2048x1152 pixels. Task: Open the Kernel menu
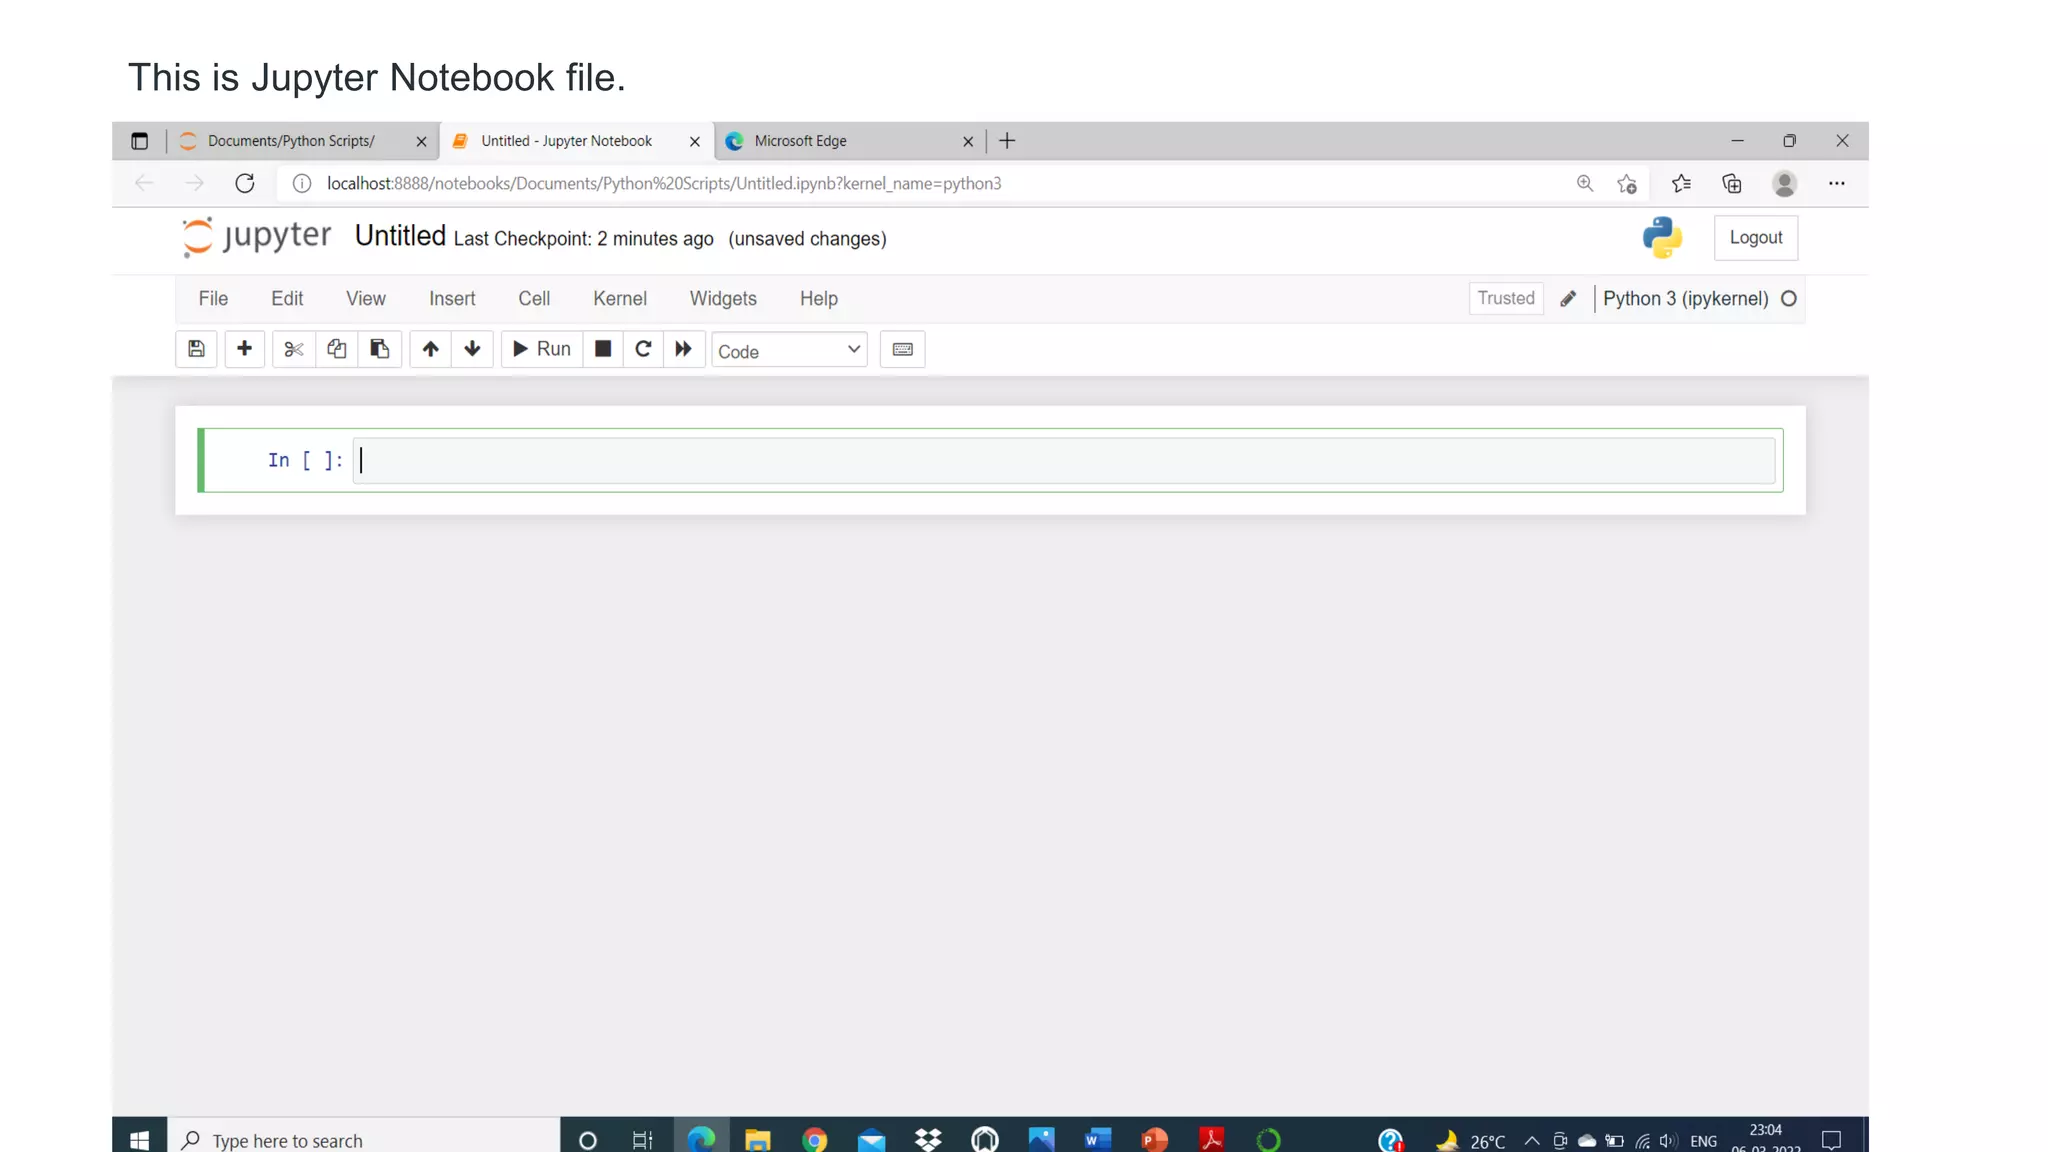click(619, 299)
